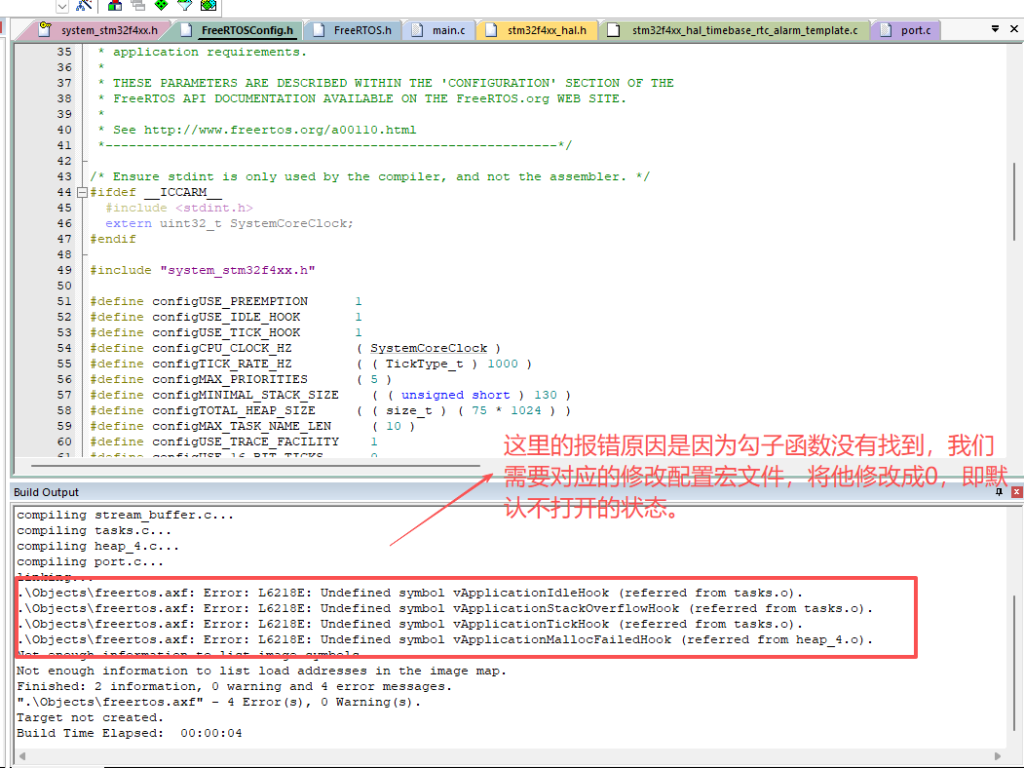Screen dimensions: 1024x768
Task: Open the green diamond Run-Time Environment icon
Action: tap(161, 5)
